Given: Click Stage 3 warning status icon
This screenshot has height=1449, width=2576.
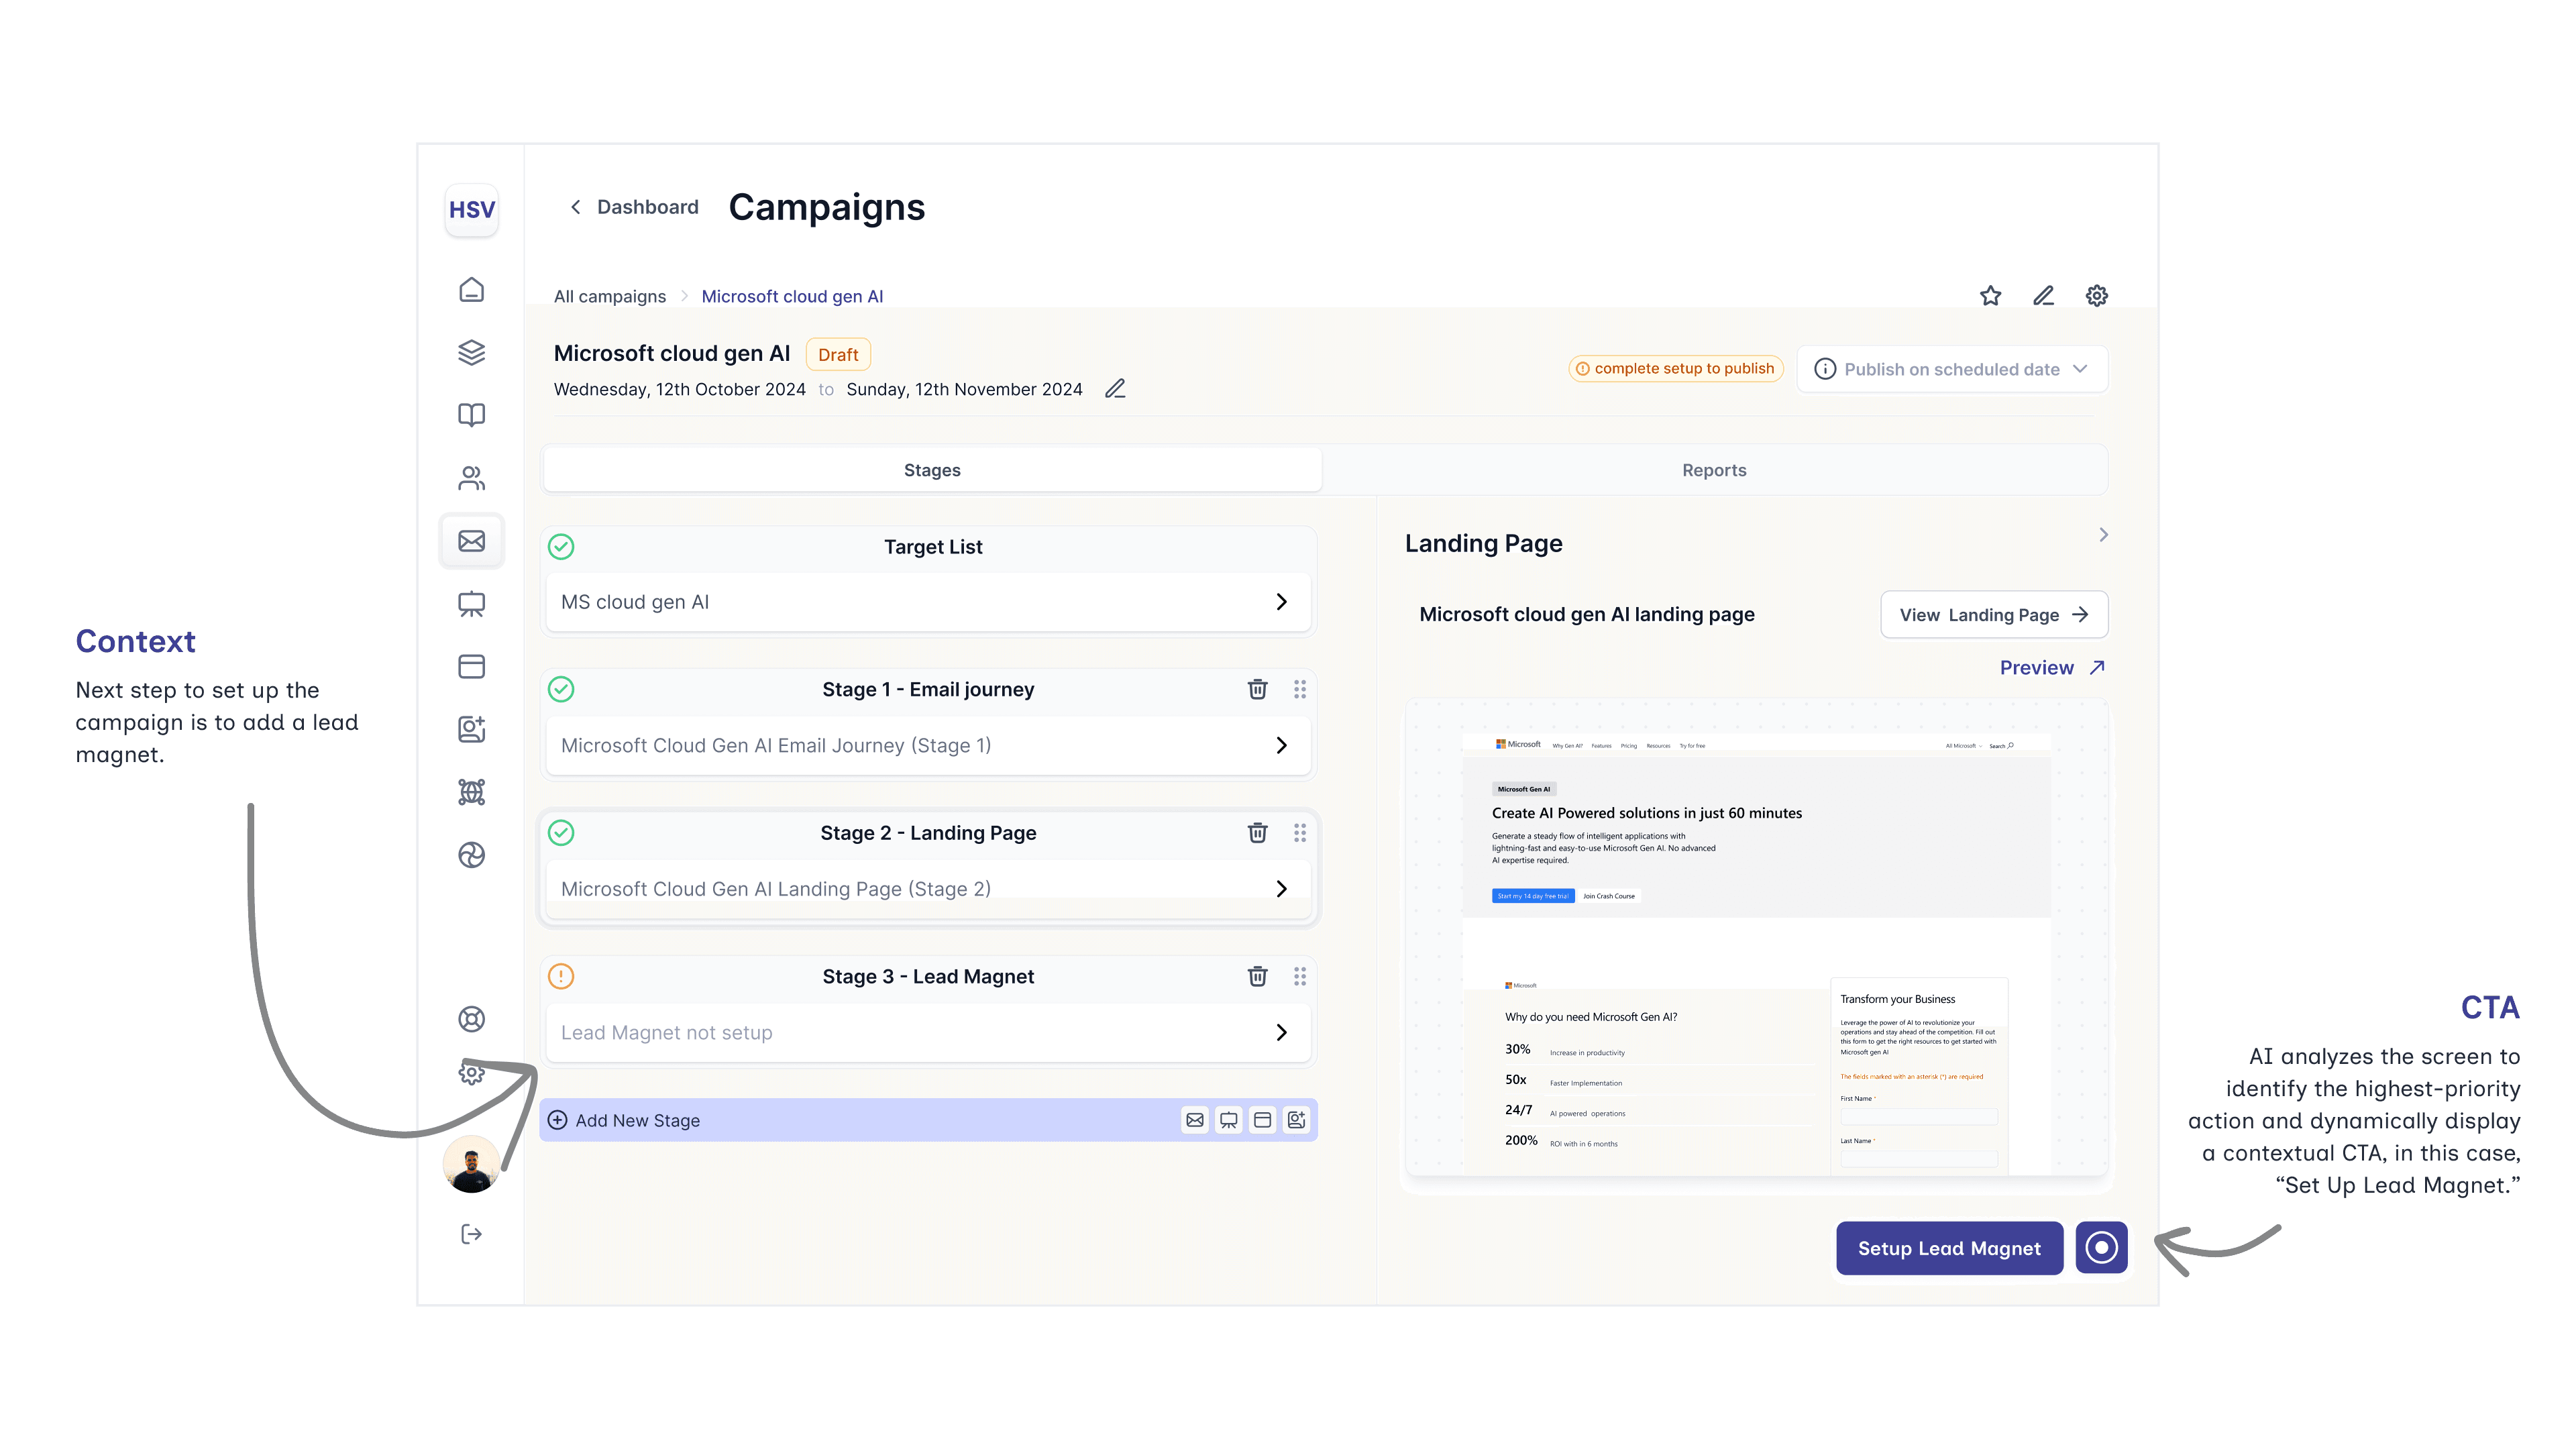Looking at the screenshot, I should click(561, 976).
